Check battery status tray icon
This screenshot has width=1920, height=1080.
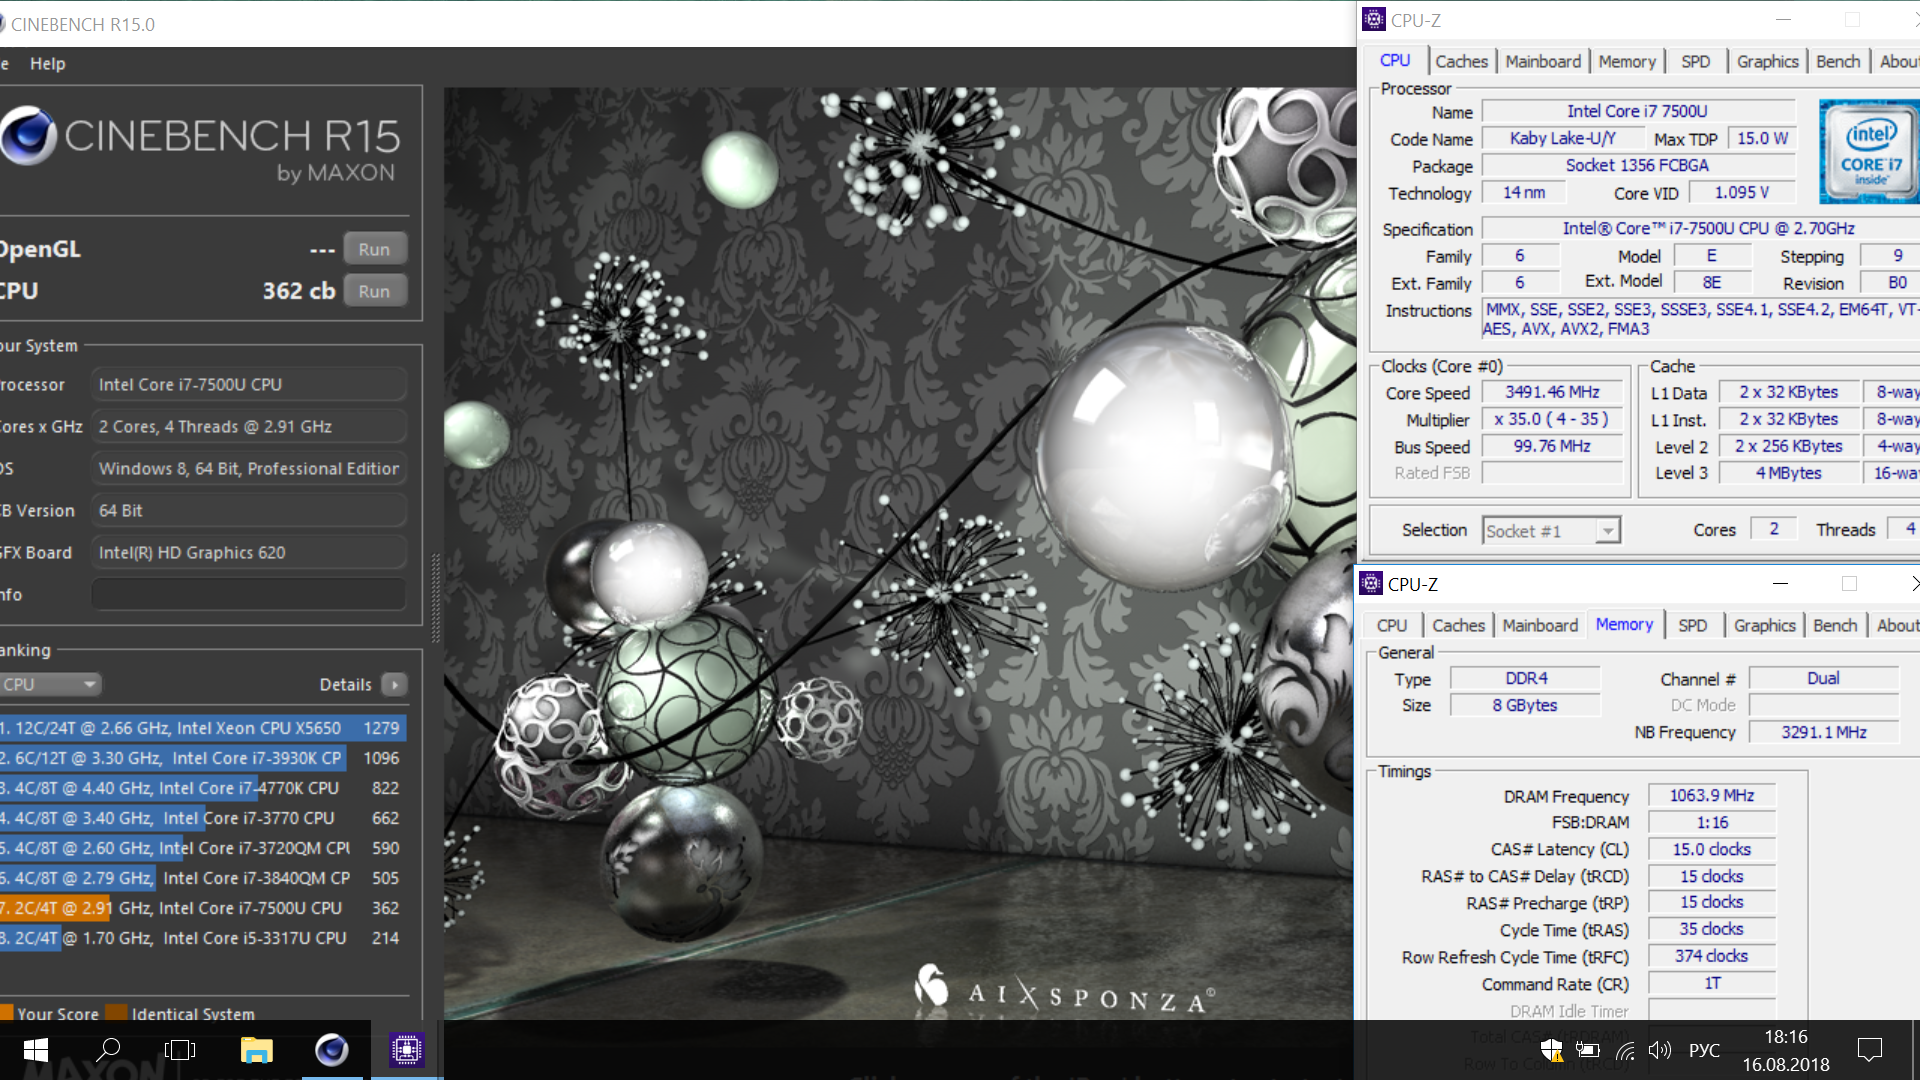coord(1588,1050)
